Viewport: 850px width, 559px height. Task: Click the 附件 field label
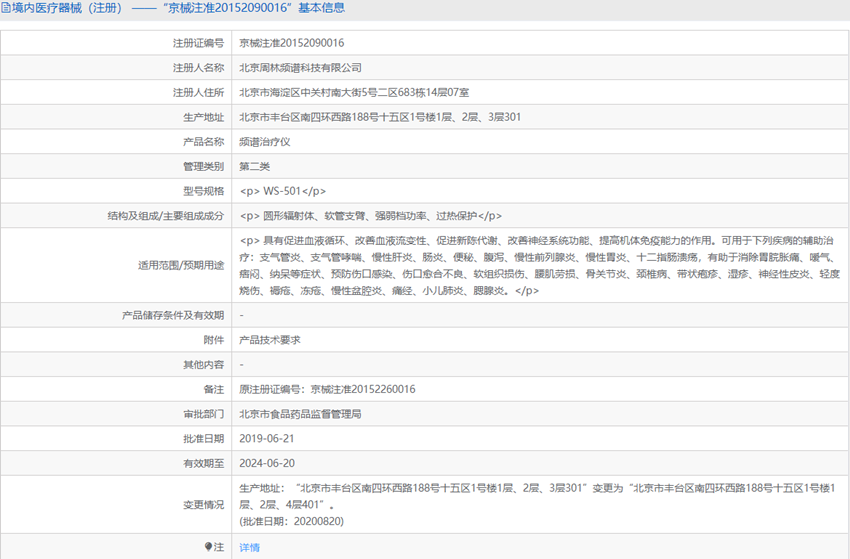[214, 340]
